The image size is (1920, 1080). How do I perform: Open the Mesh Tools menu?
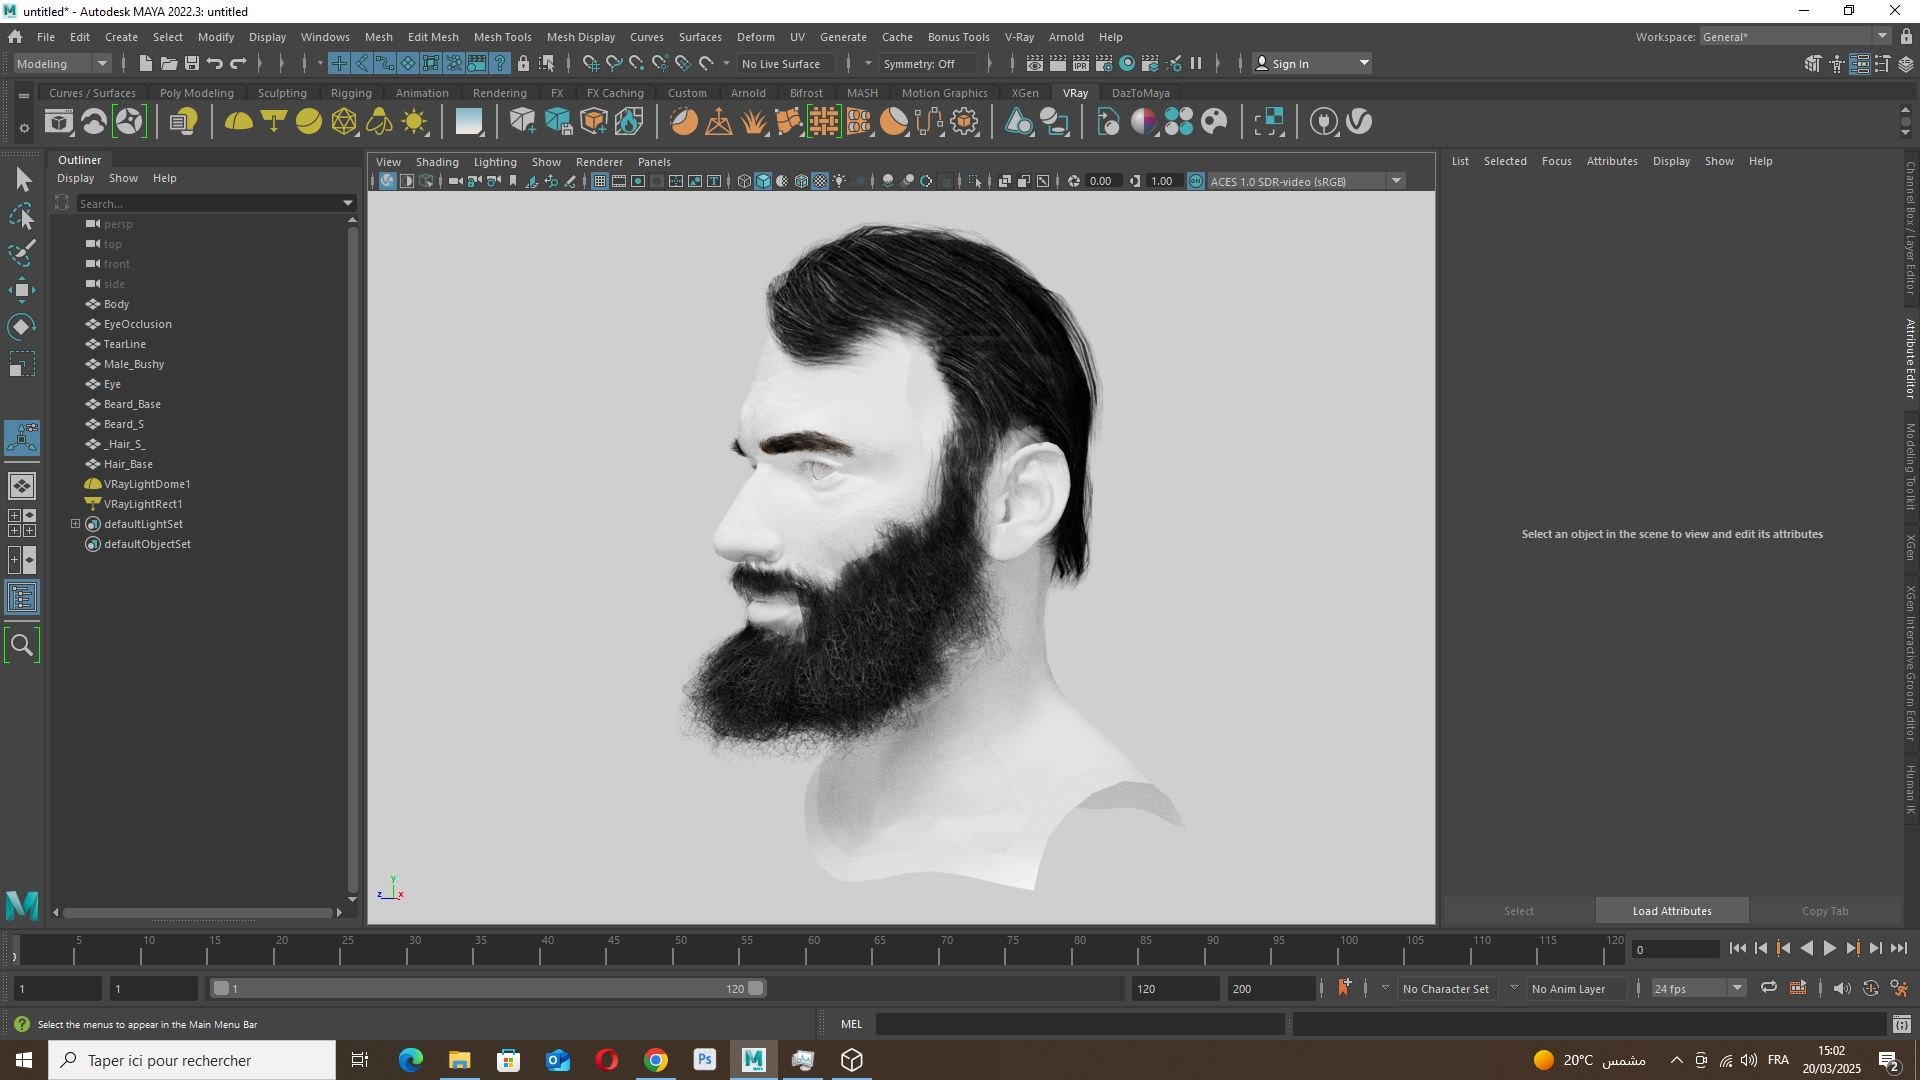502,37
